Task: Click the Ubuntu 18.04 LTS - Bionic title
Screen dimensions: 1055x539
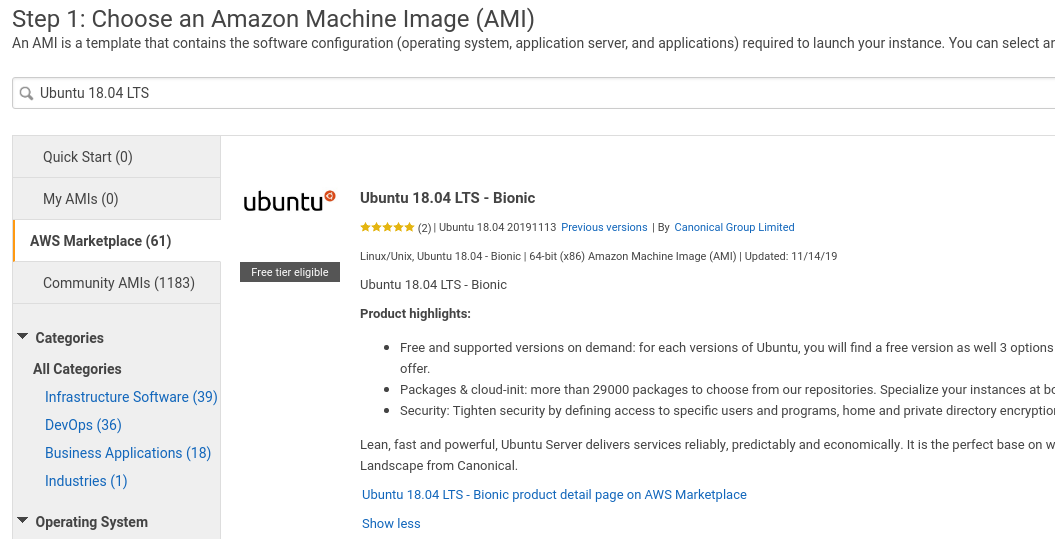Action: 447,198
